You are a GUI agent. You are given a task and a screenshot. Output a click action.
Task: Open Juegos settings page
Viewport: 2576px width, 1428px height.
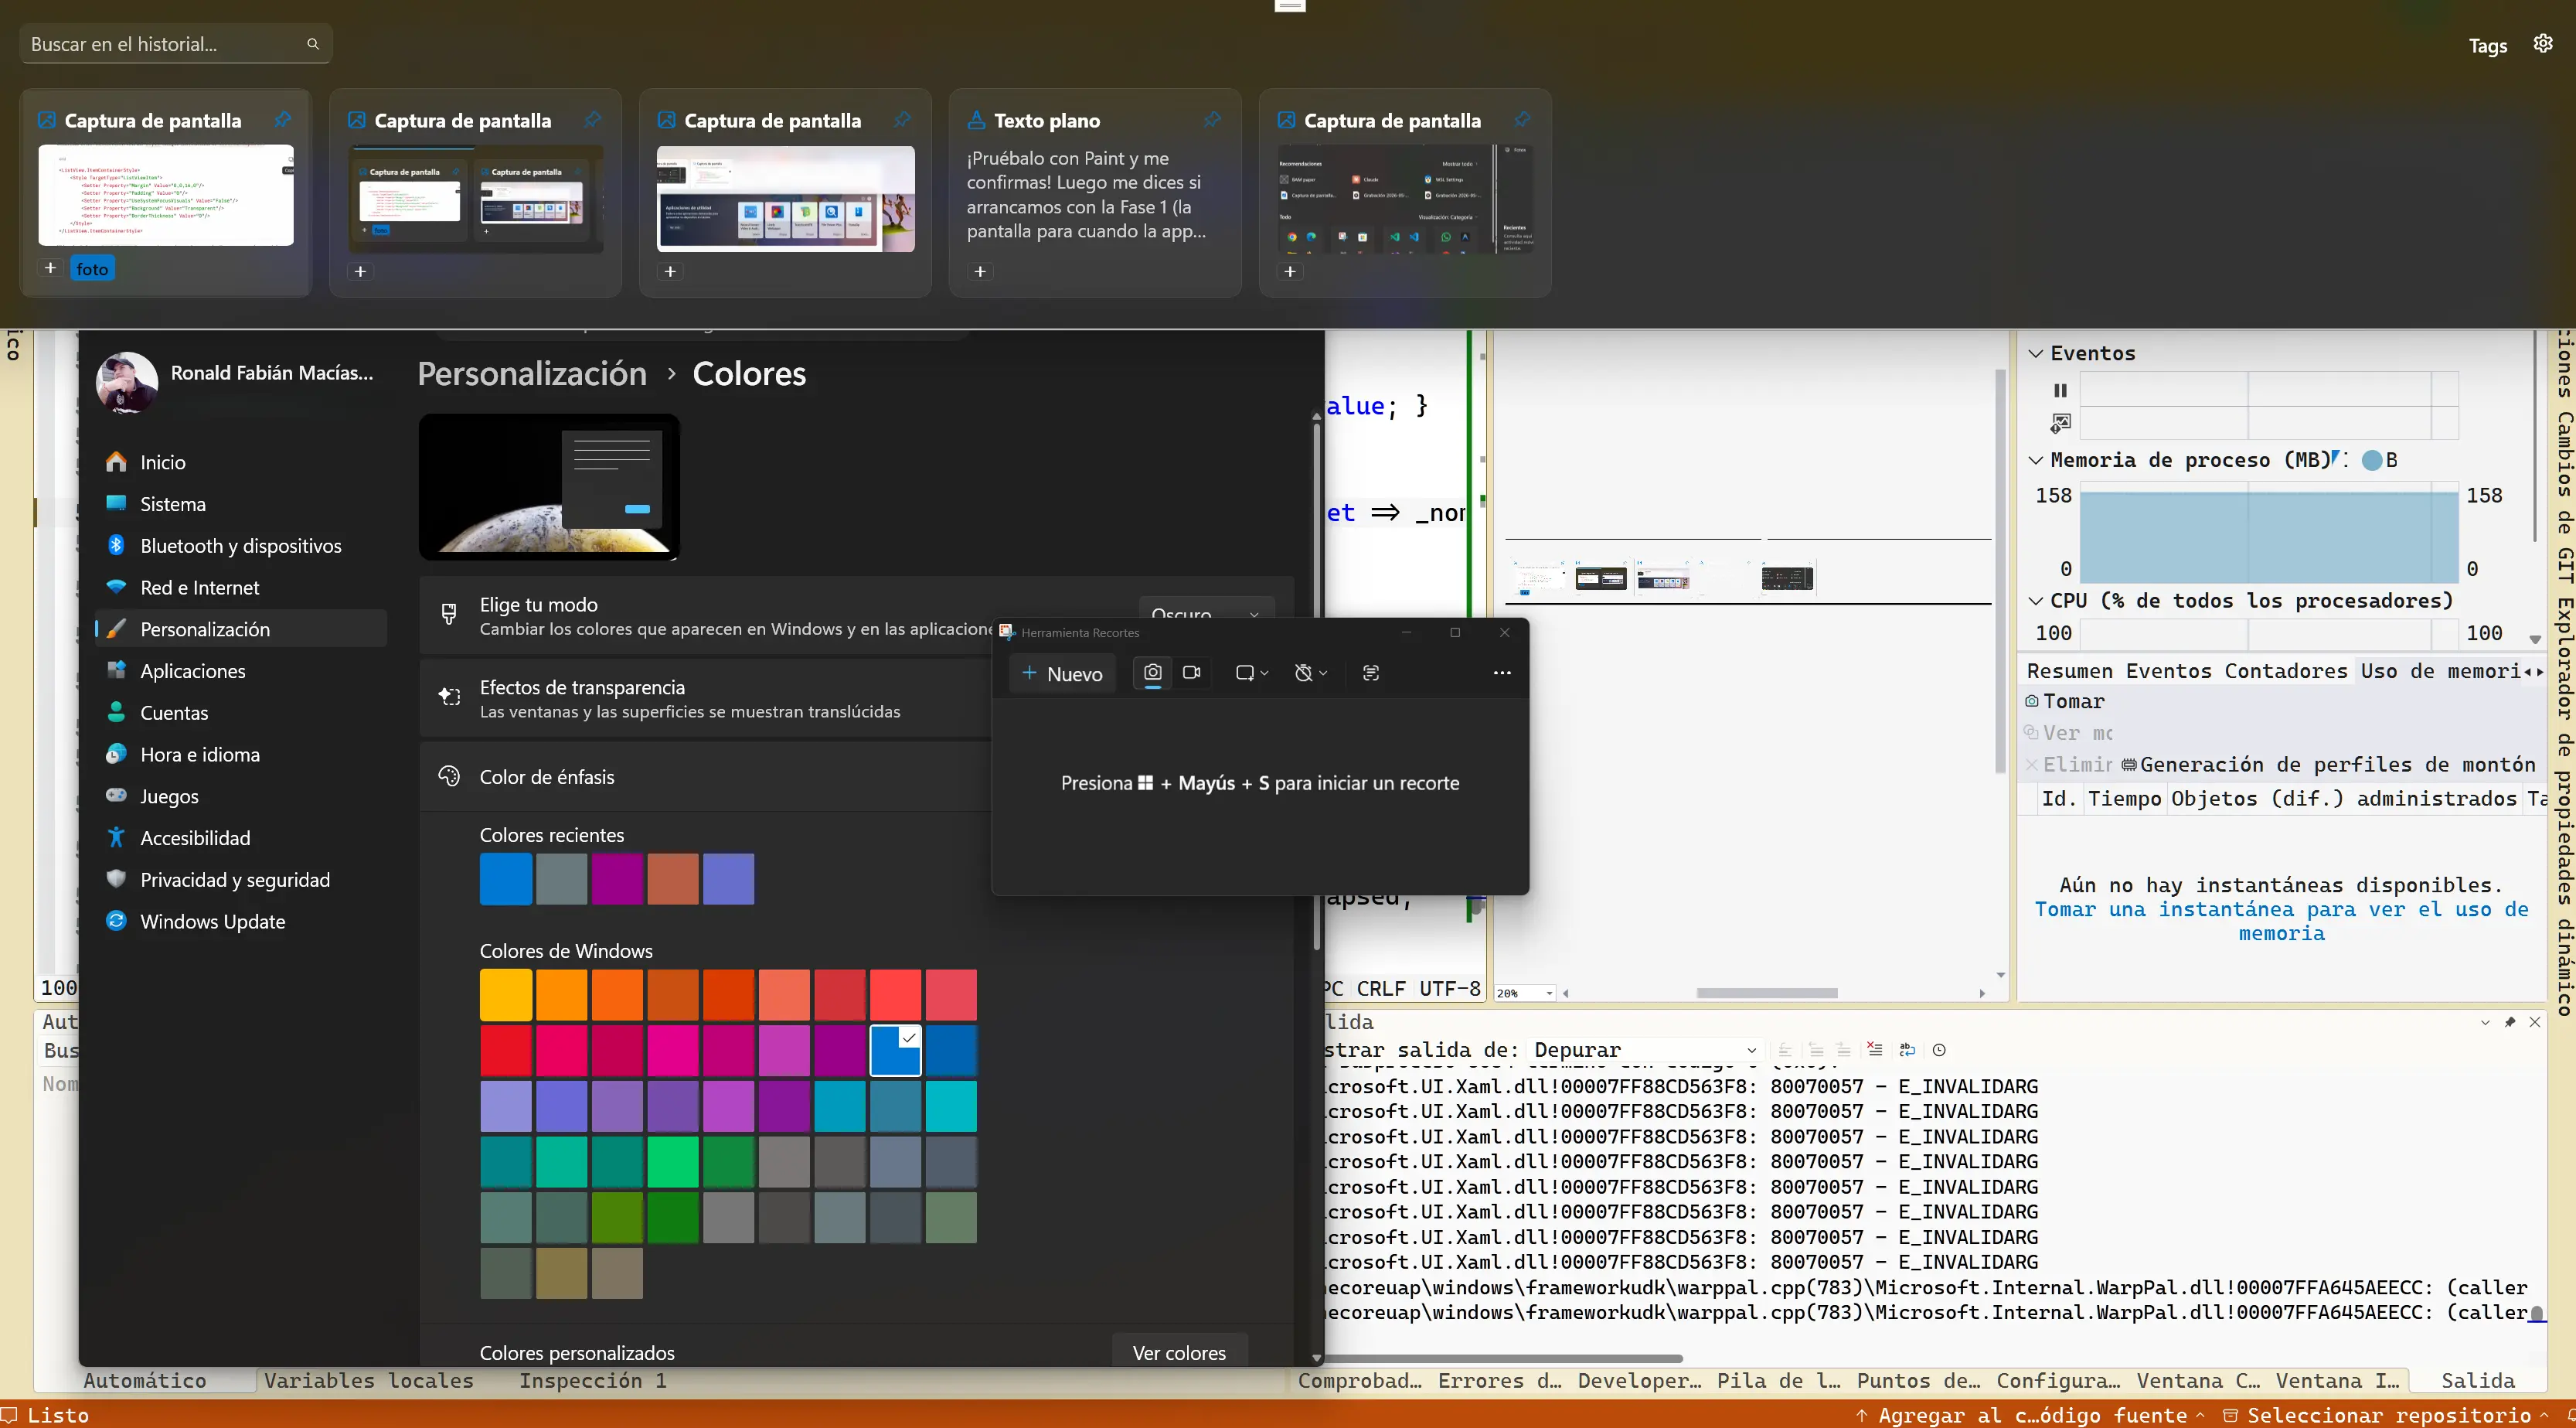(240, 796)
